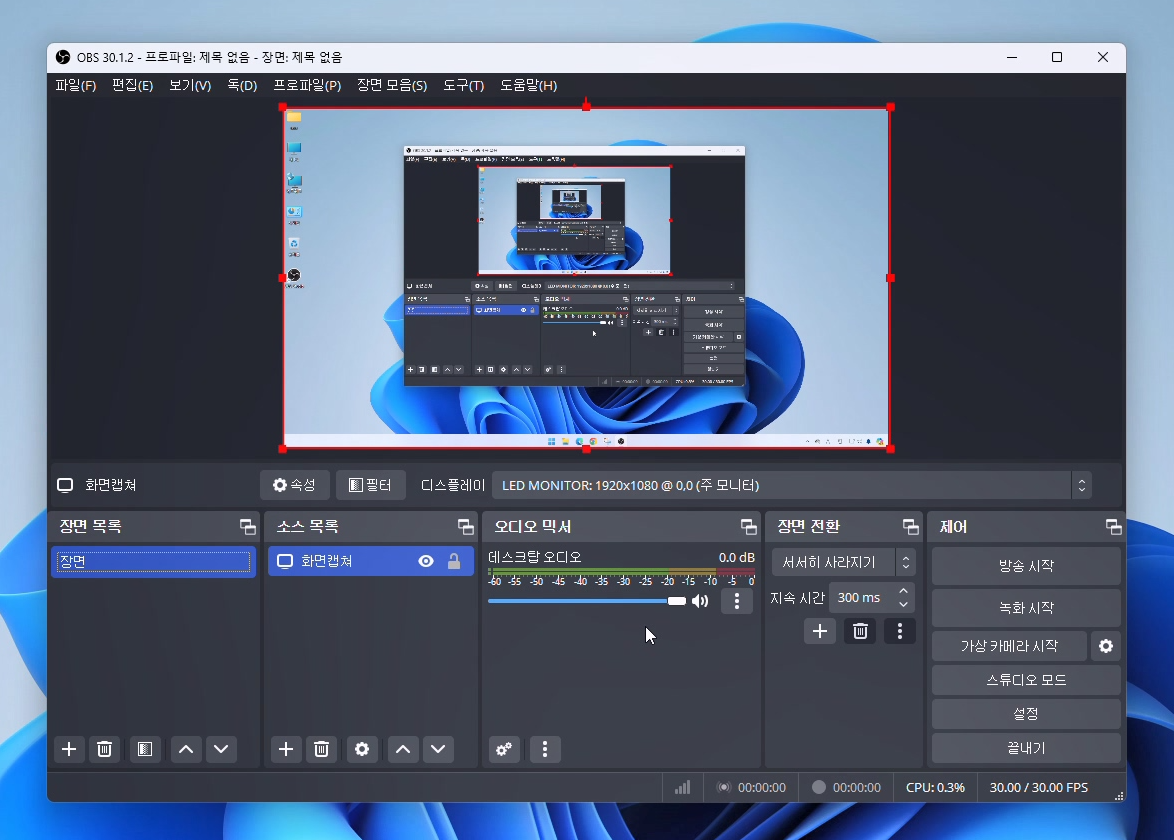The image size is (1174, 840).
Task: Open source properties gear in source list
Action: (x=362, y=749)
